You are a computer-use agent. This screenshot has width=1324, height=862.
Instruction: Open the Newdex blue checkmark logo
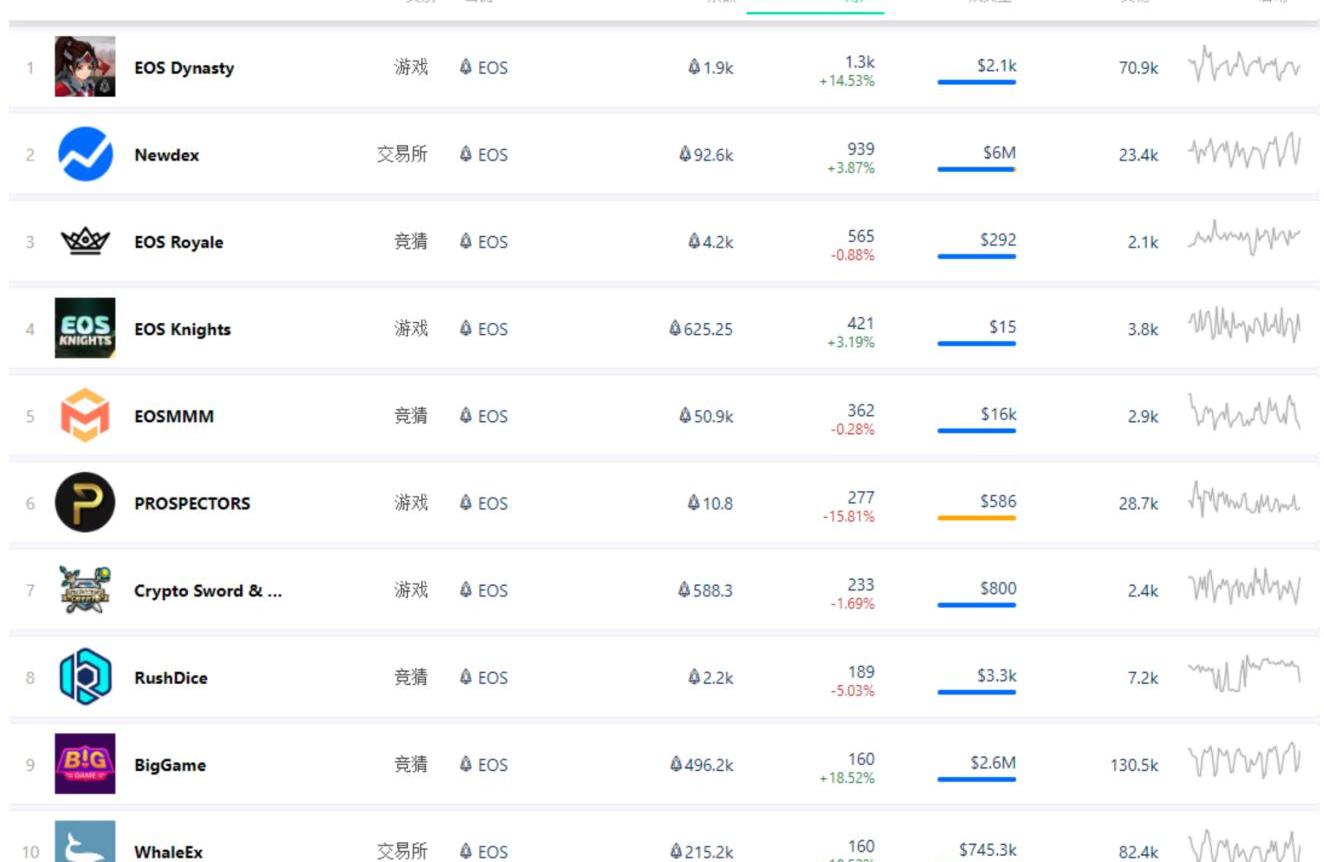pos(85,154)
